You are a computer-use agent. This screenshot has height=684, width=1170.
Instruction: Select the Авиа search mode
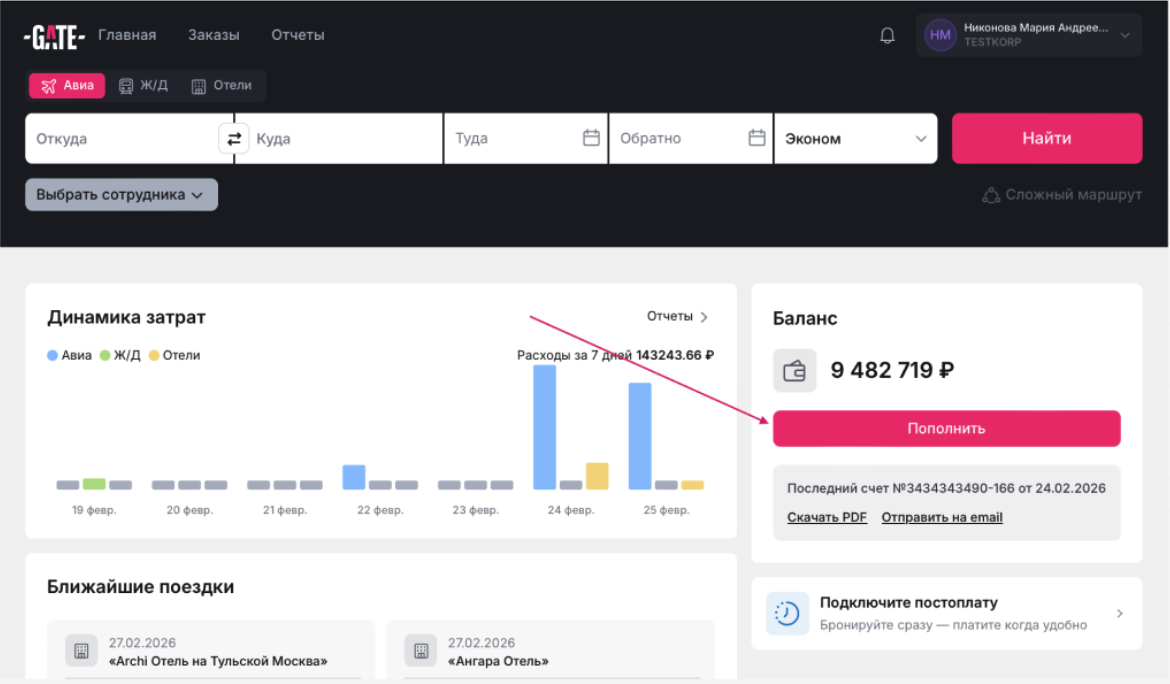pyautogui.click(x=68, y=86)
